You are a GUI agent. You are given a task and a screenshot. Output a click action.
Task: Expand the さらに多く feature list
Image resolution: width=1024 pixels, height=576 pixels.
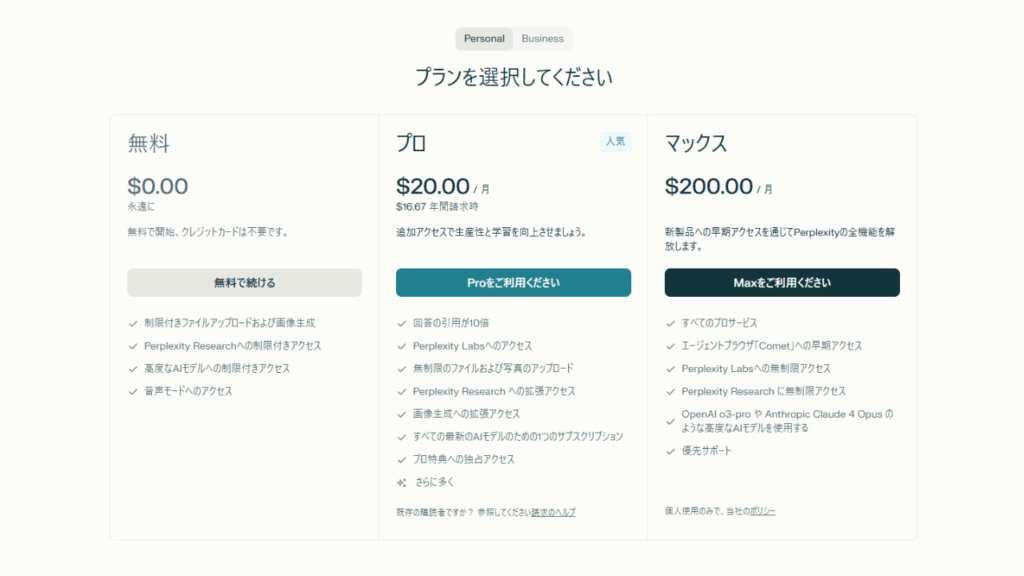click(434, 482)
